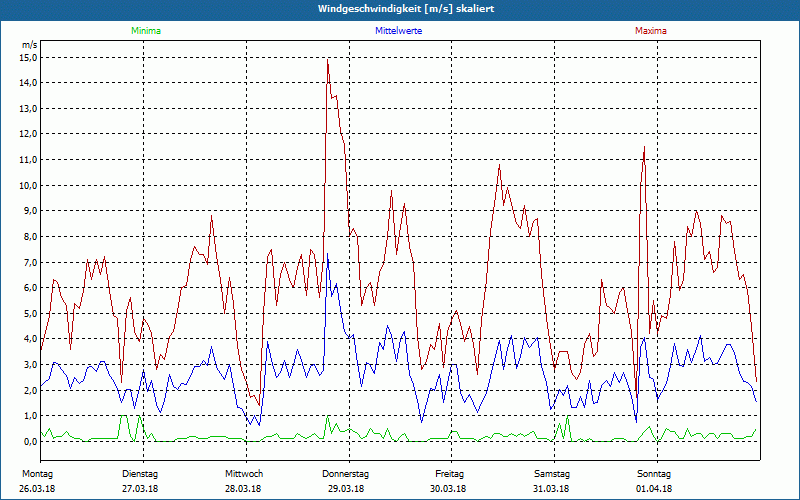Click the chart title Windgeschwindigkeit [m/s] skaliert
The image size is (800, 500).
(x=406, y=9)
